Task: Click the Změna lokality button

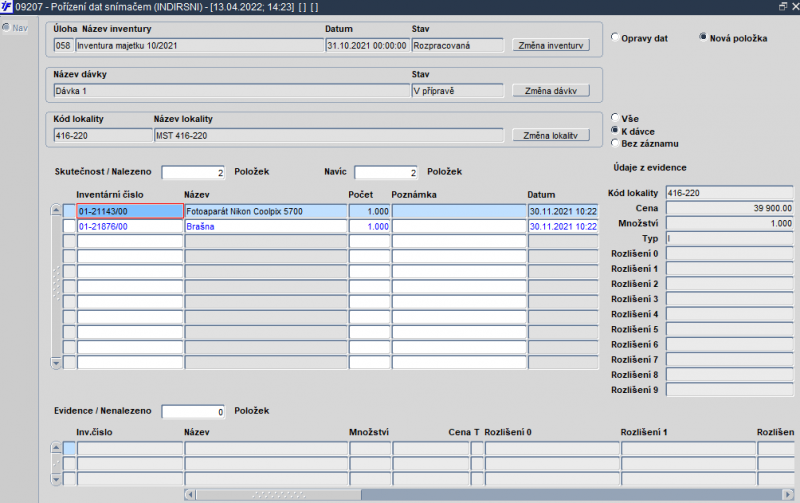Action: pyautogui.click(x=551, y=136)
